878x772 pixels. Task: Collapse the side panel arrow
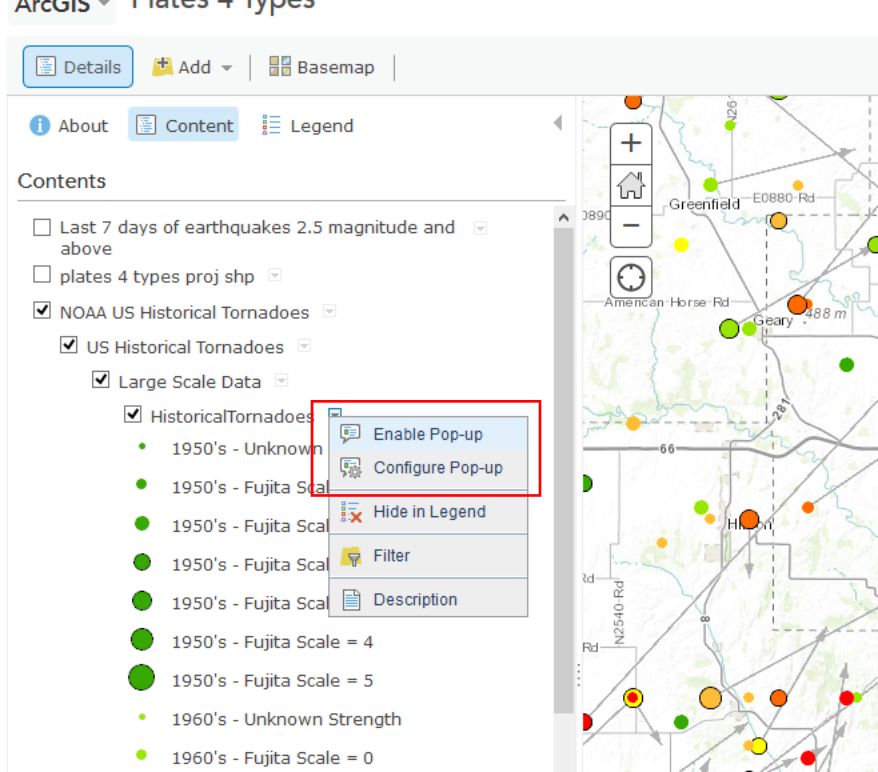(x=557, y=123)
